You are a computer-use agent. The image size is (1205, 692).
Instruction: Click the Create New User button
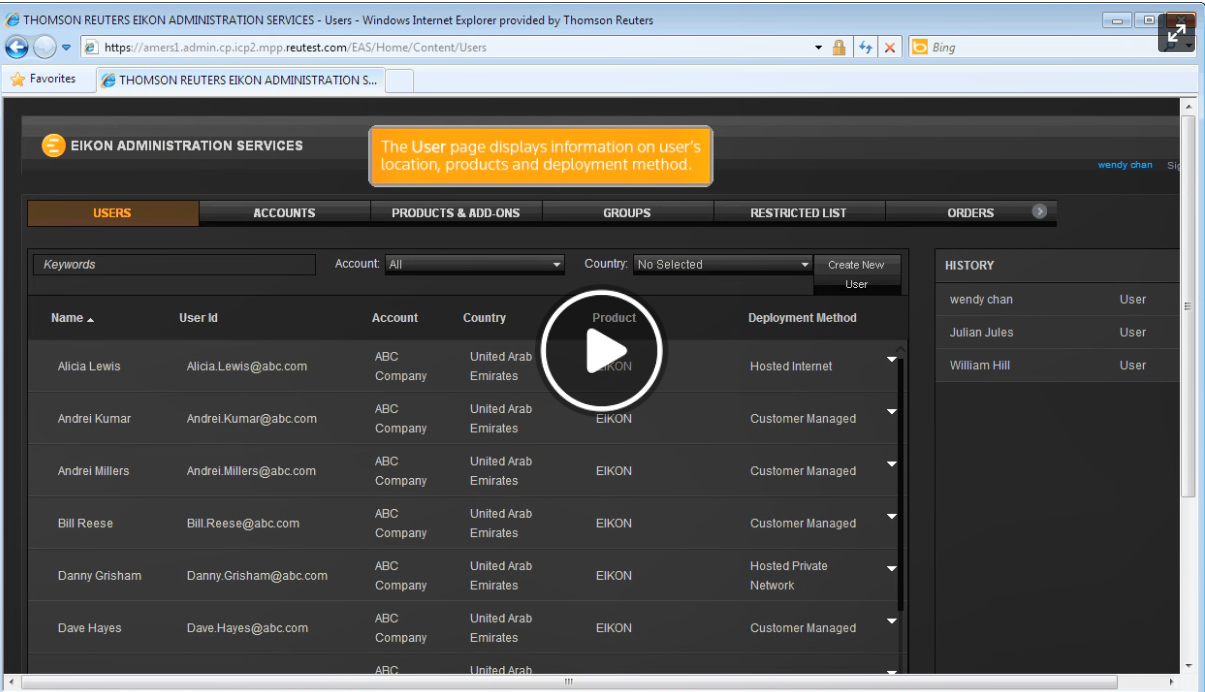point(857,275)
